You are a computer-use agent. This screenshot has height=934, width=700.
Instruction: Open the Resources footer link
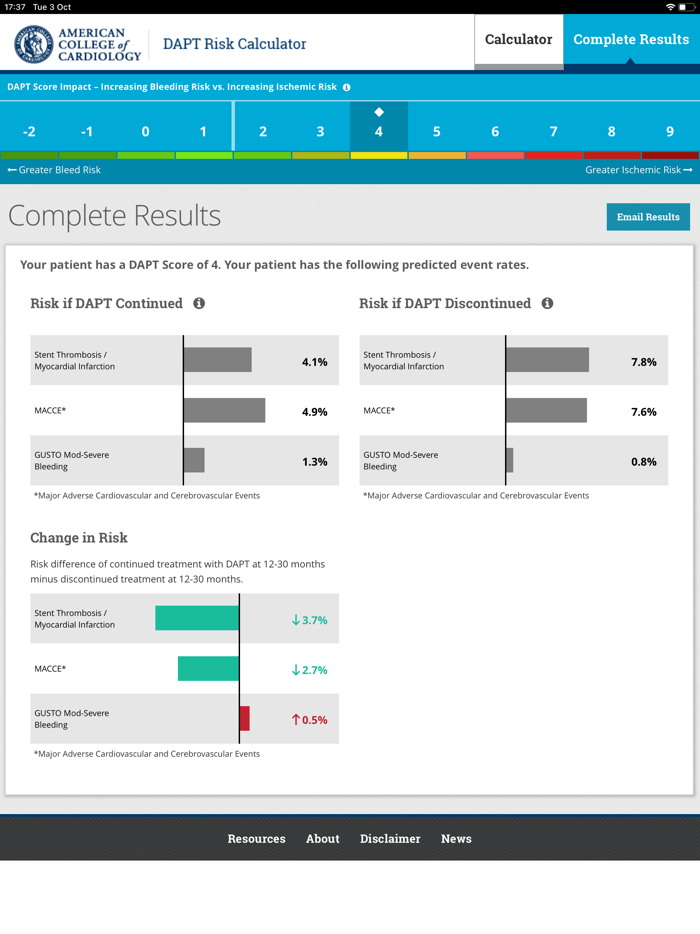pyautogui.click(x=256, y=839)
